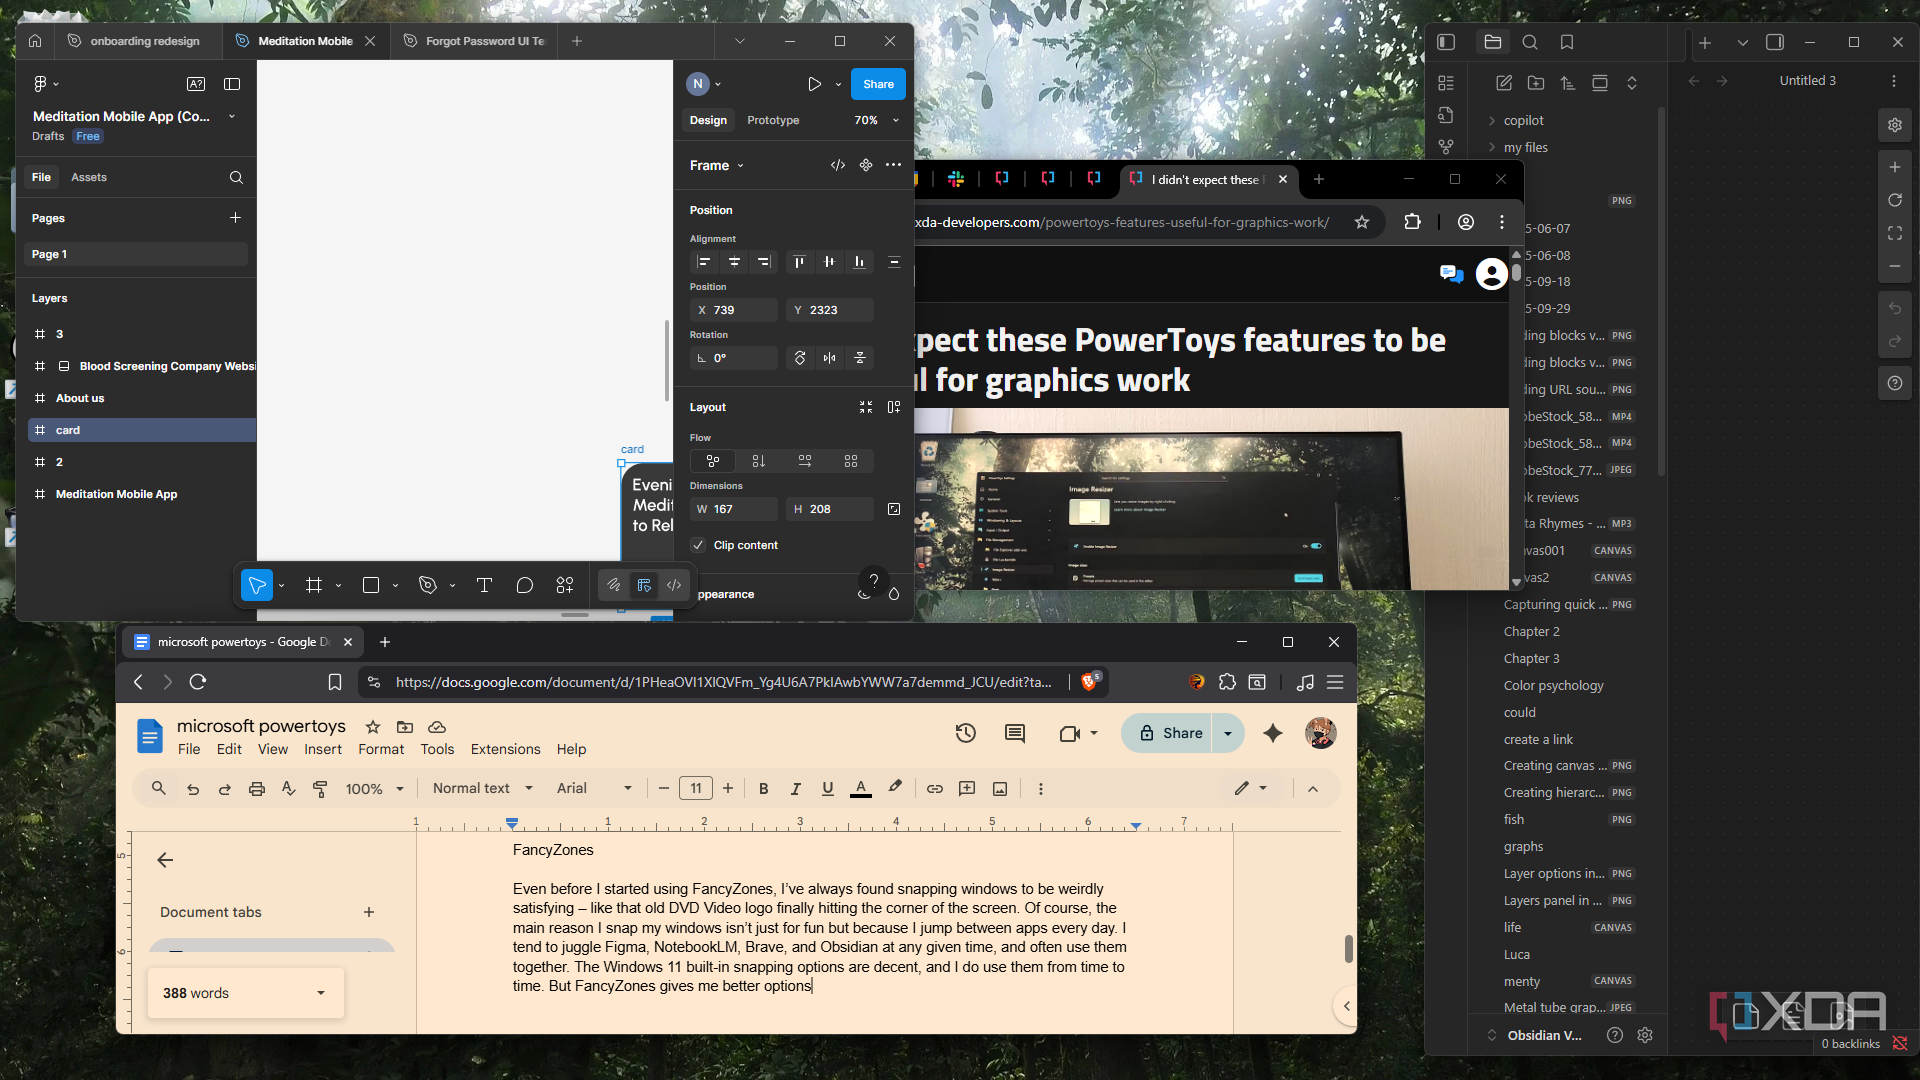The image size is (1920, 1080).
Task: Open 100% zoom dropdown in Docs
Action: click(x=374, y=789)
